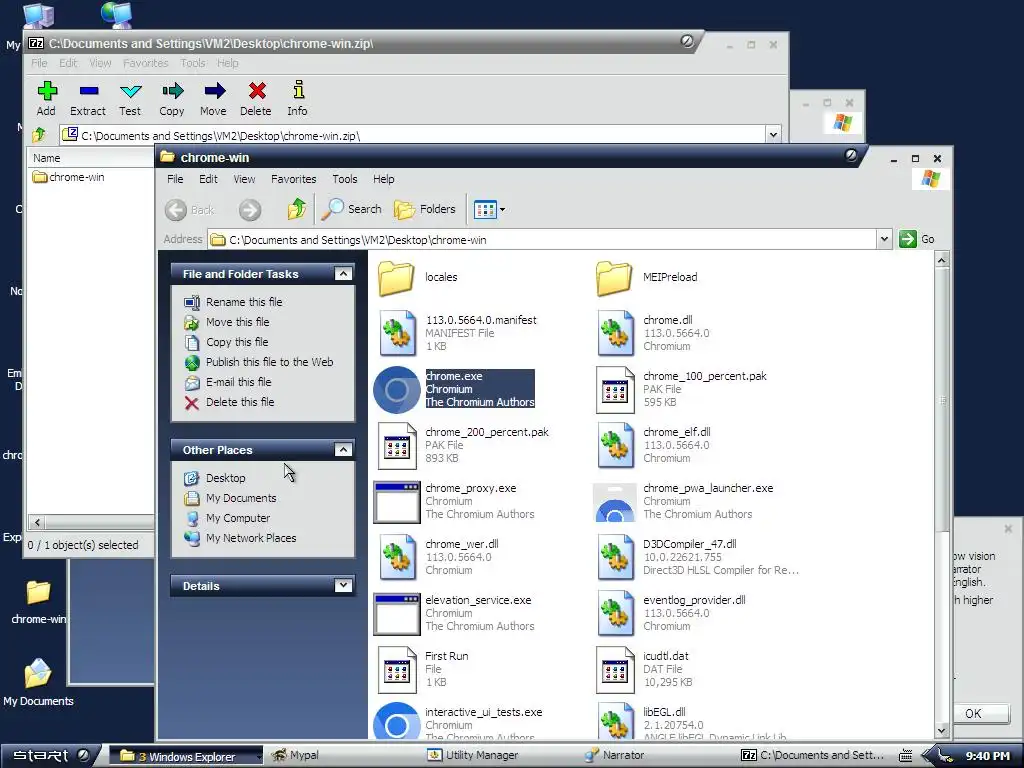Click Move this file
This screenshot has height=768, width=1024.
point(238,322)
